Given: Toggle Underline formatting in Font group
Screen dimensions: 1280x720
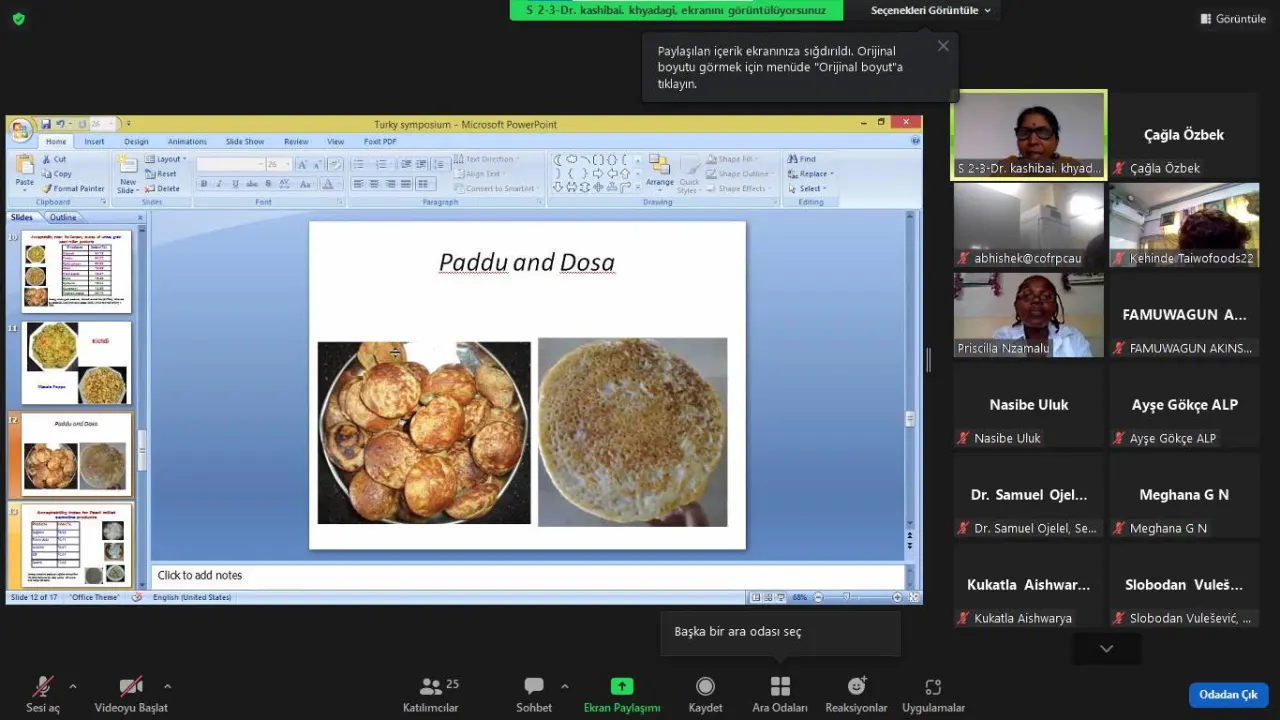Looking at the screenshot, I should click(236, 184).
